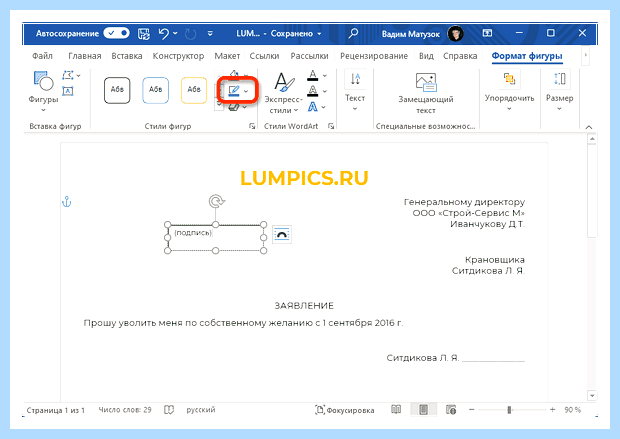Click the Edit Shape icon
The image size is (620, 439).
[x=68, y=75]
